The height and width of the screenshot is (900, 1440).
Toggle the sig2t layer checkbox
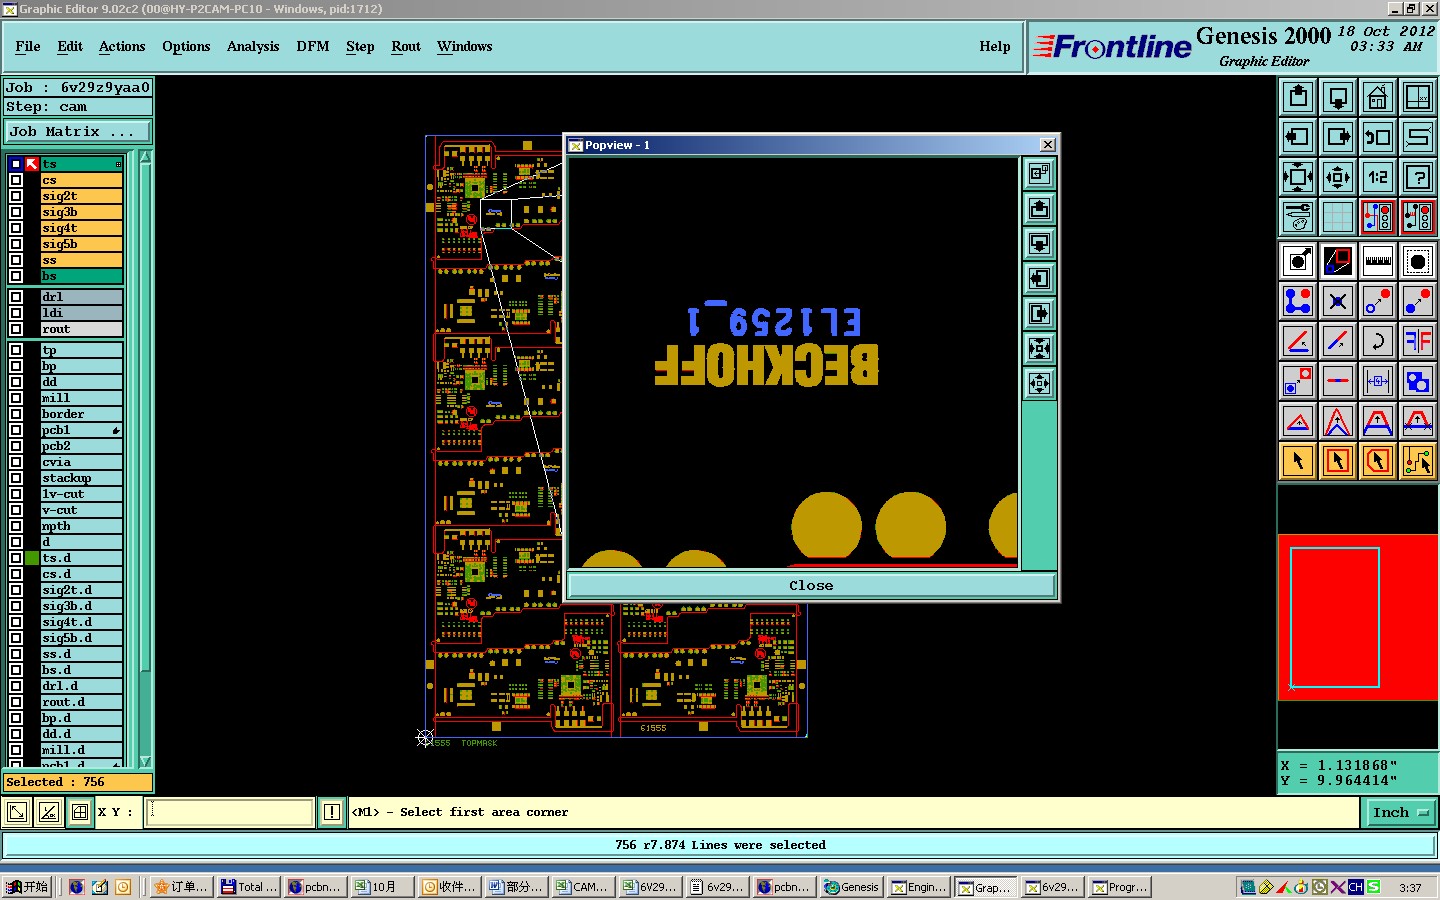click(x=16, y=196)
